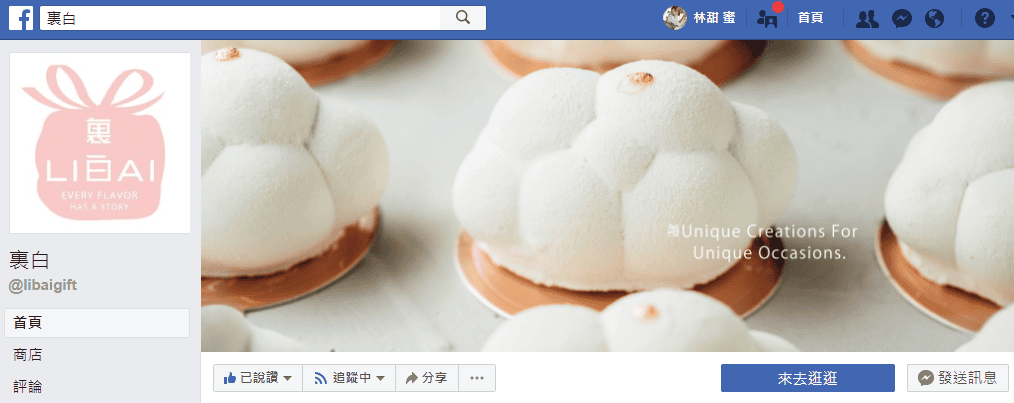
Task: Click the 來去逛逛 shop button
Action: tap(807, 378)
